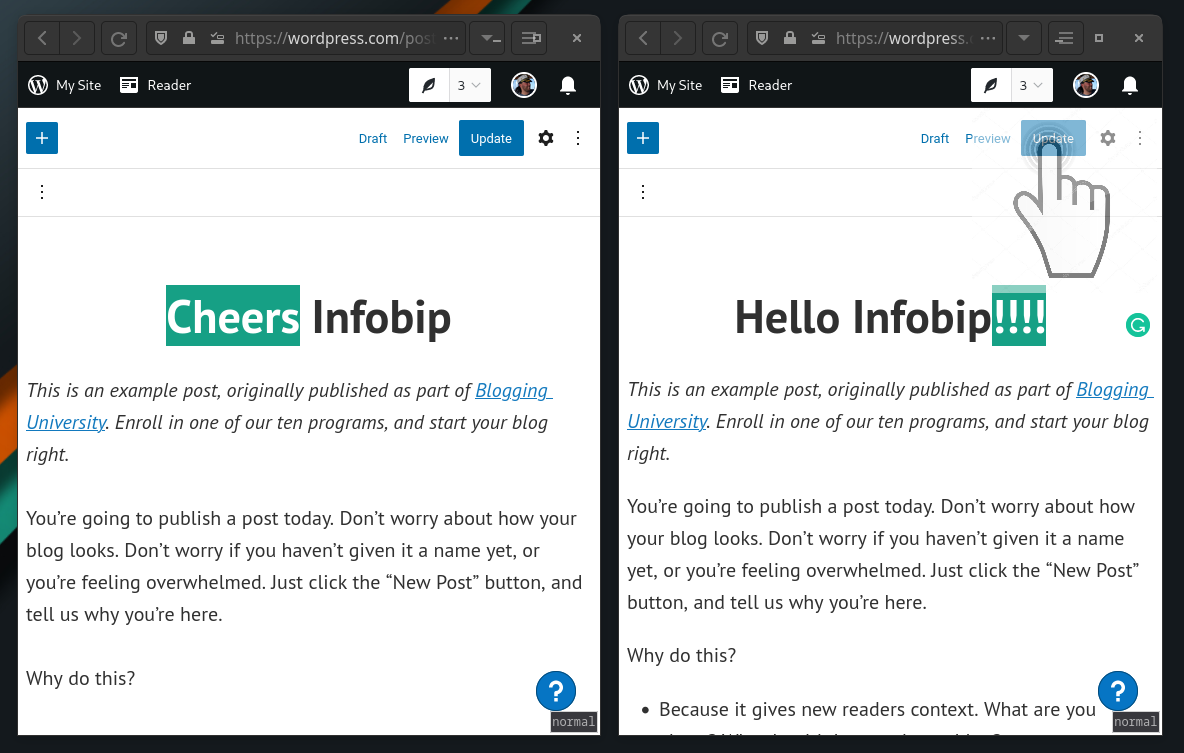
Task: Open notifications bell in left window
Action: 568,85
